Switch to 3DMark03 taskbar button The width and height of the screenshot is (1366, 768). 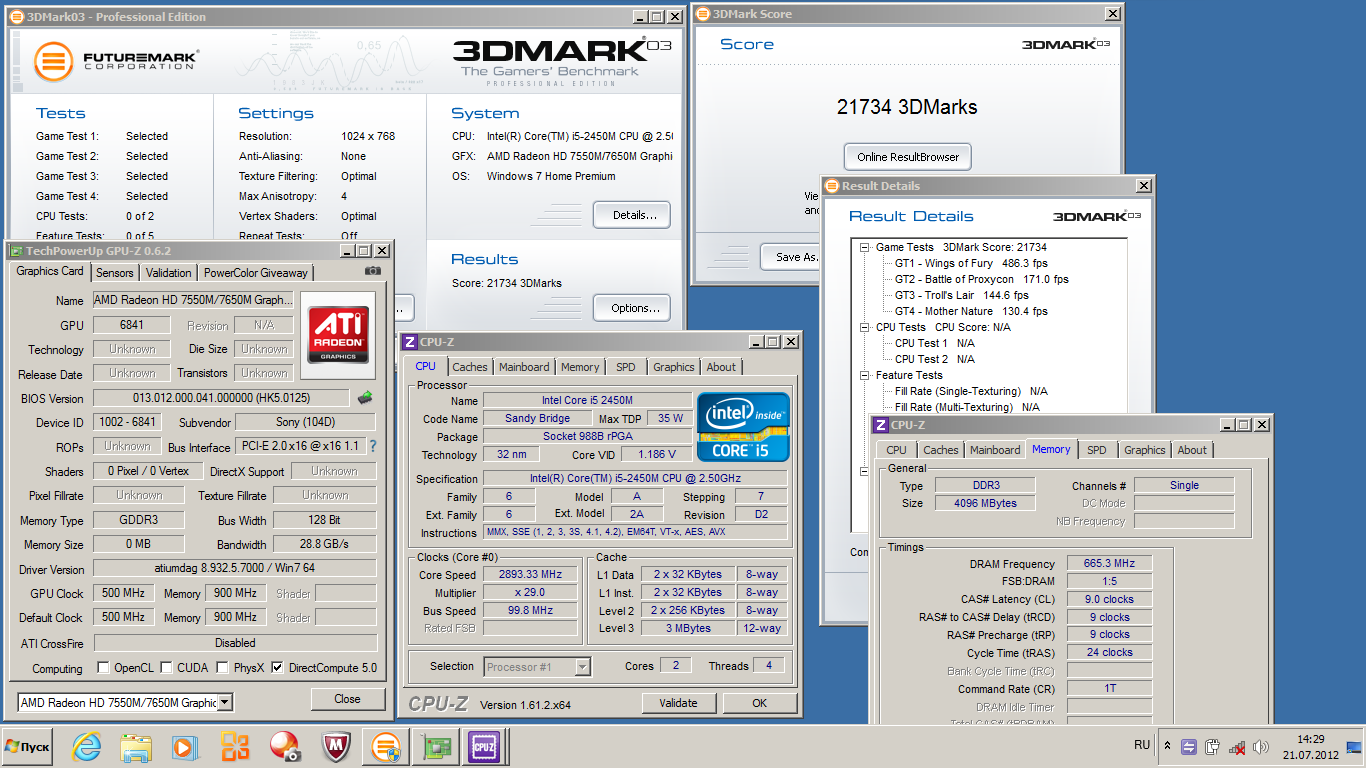tap(385, 746)
